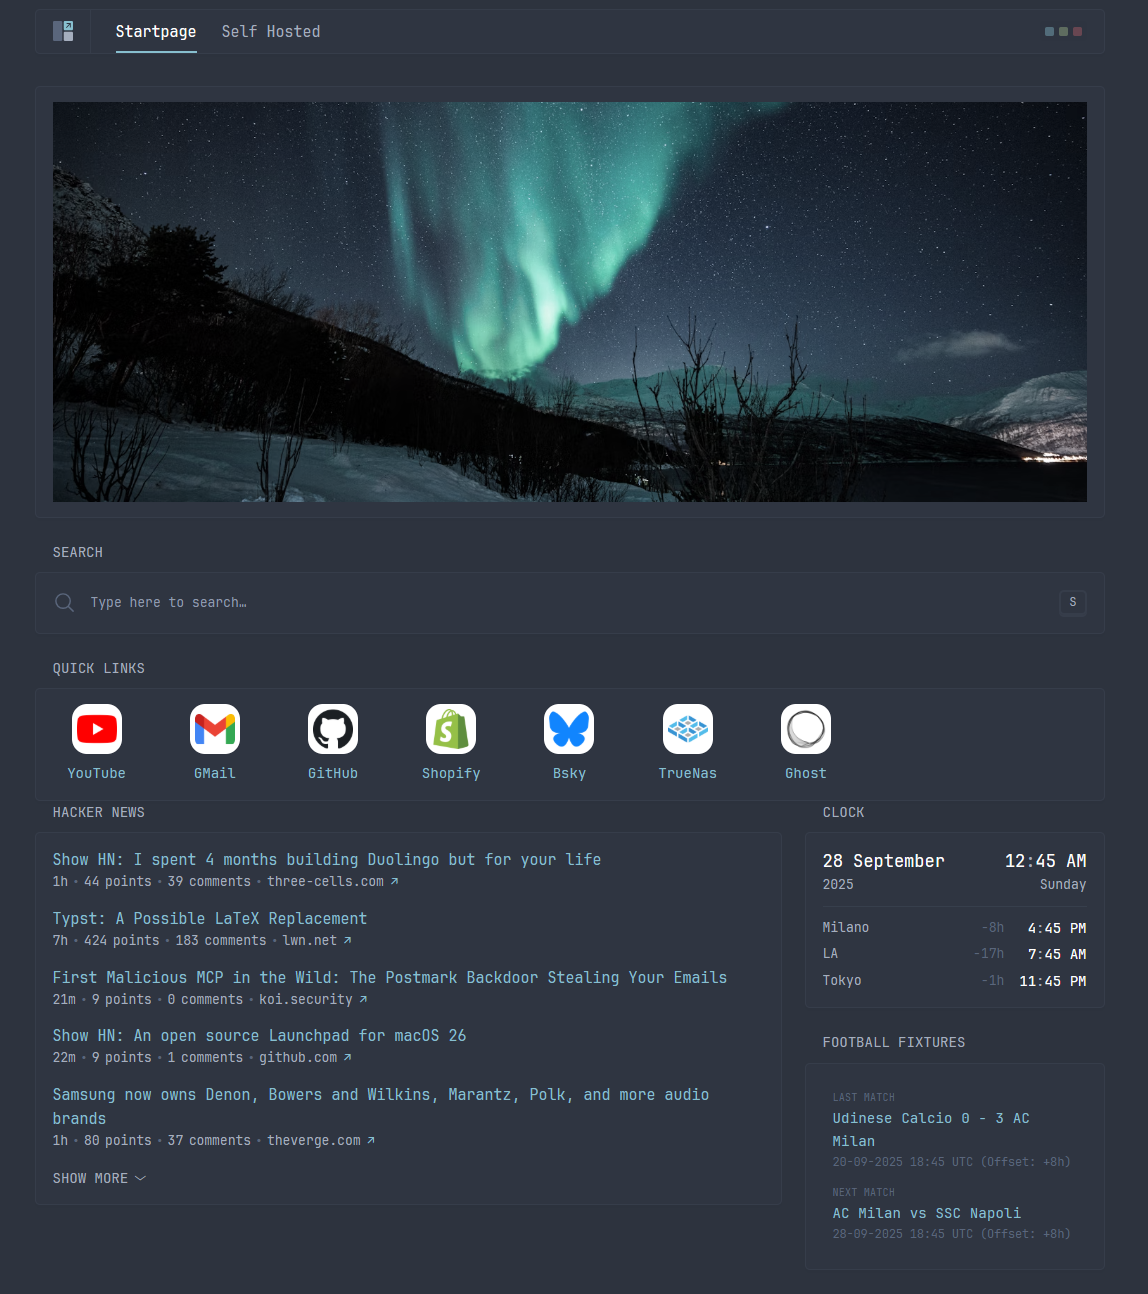The height and width of the screenshot is (1294, 1148).
Task: Open the YouTube quick link icon
Action: (x=97, y=729)
